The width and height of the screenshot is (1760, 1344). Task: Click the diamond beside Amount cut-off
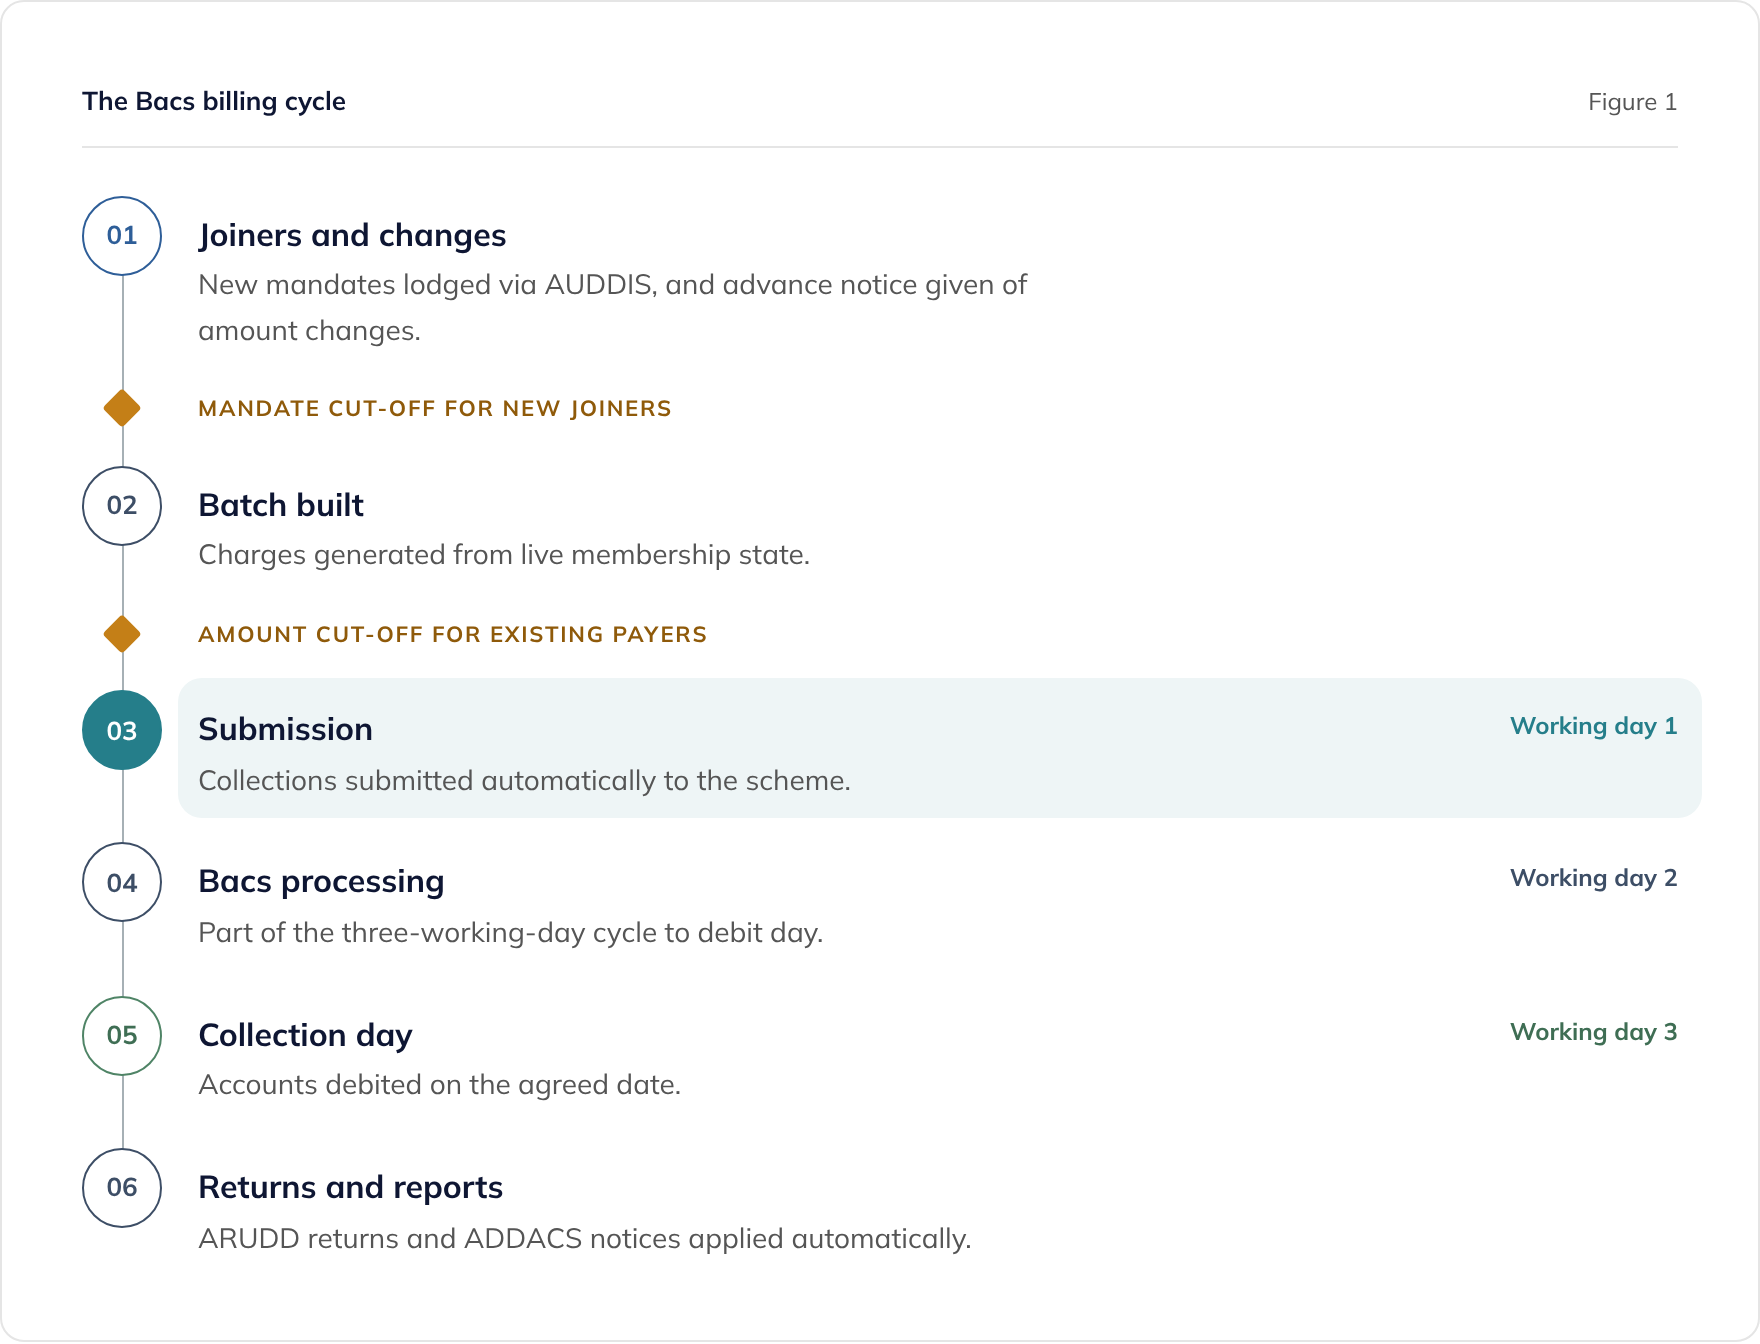pyautogui.click(x=122, y=634)
